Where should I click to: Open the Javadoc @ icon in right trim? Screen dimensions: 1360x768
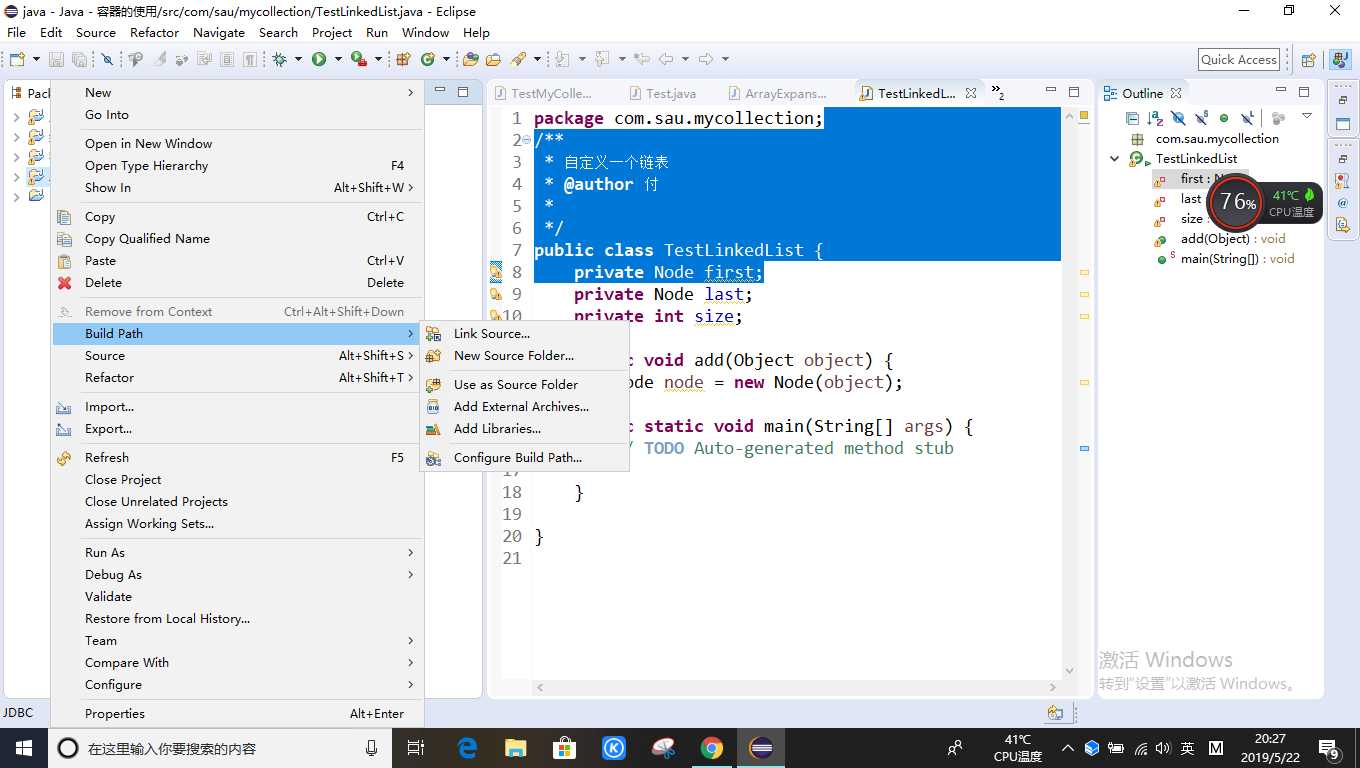(x=1342, y=203)
